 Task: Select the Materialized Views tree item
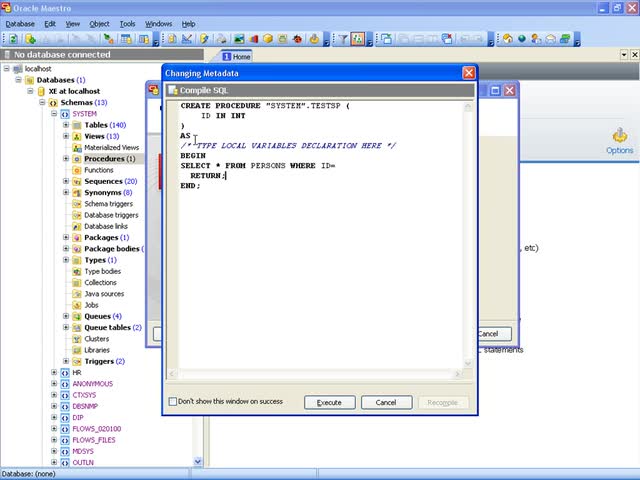pyautogui.click(x=111, y=147)
